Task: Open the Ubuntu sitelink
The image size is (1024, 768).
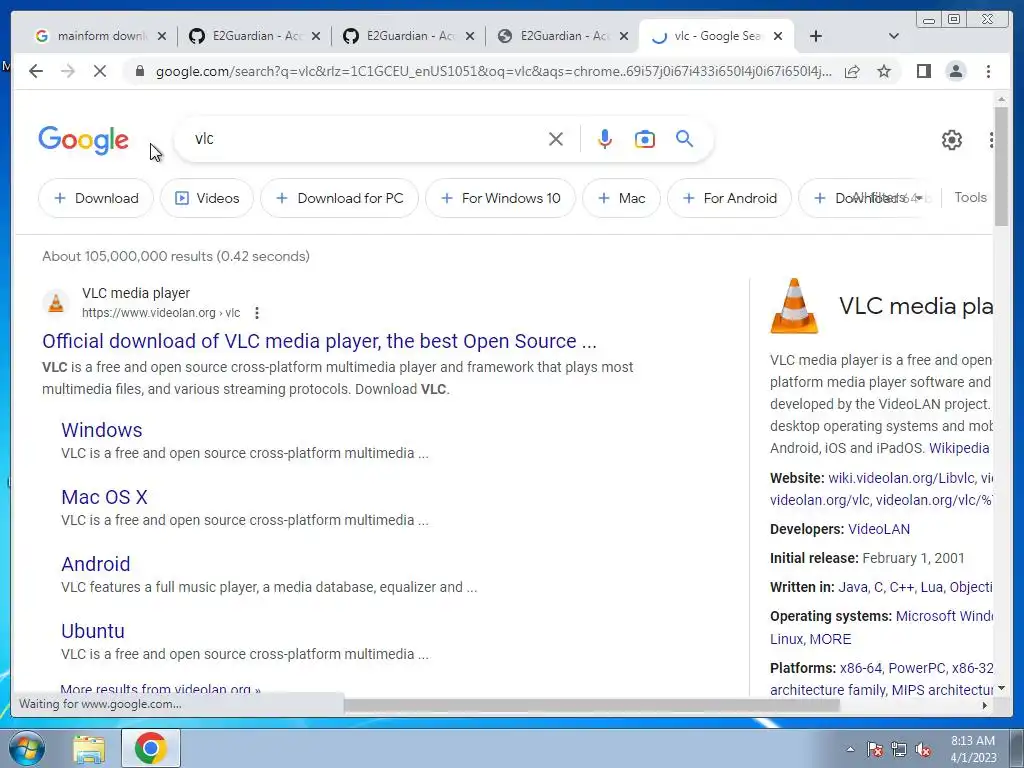Action: point(93,631)
